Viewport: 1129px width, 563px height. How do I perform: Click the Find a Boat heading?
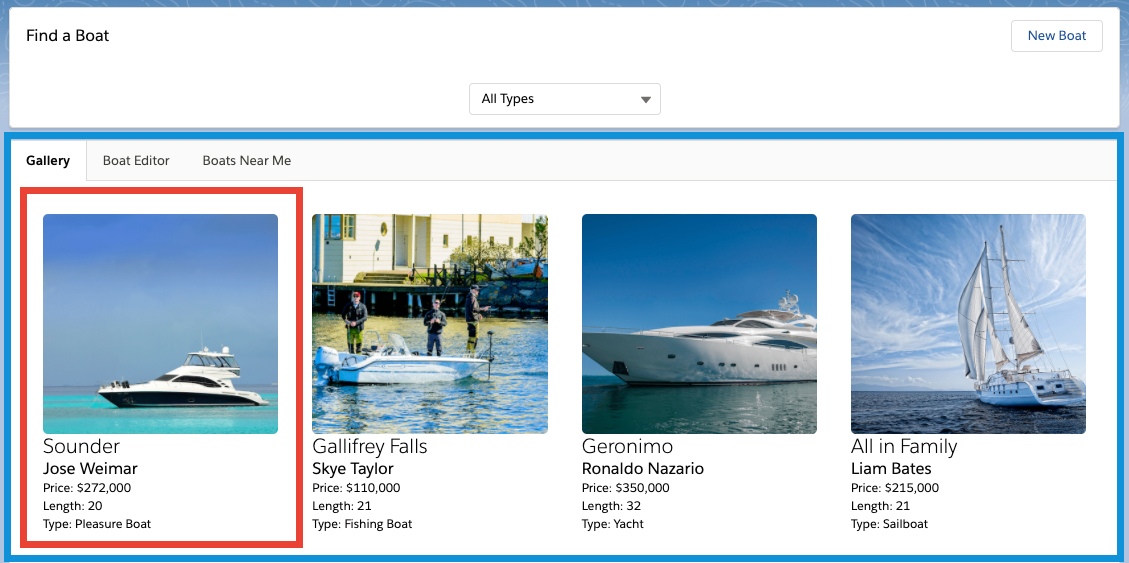coord(68,35)
